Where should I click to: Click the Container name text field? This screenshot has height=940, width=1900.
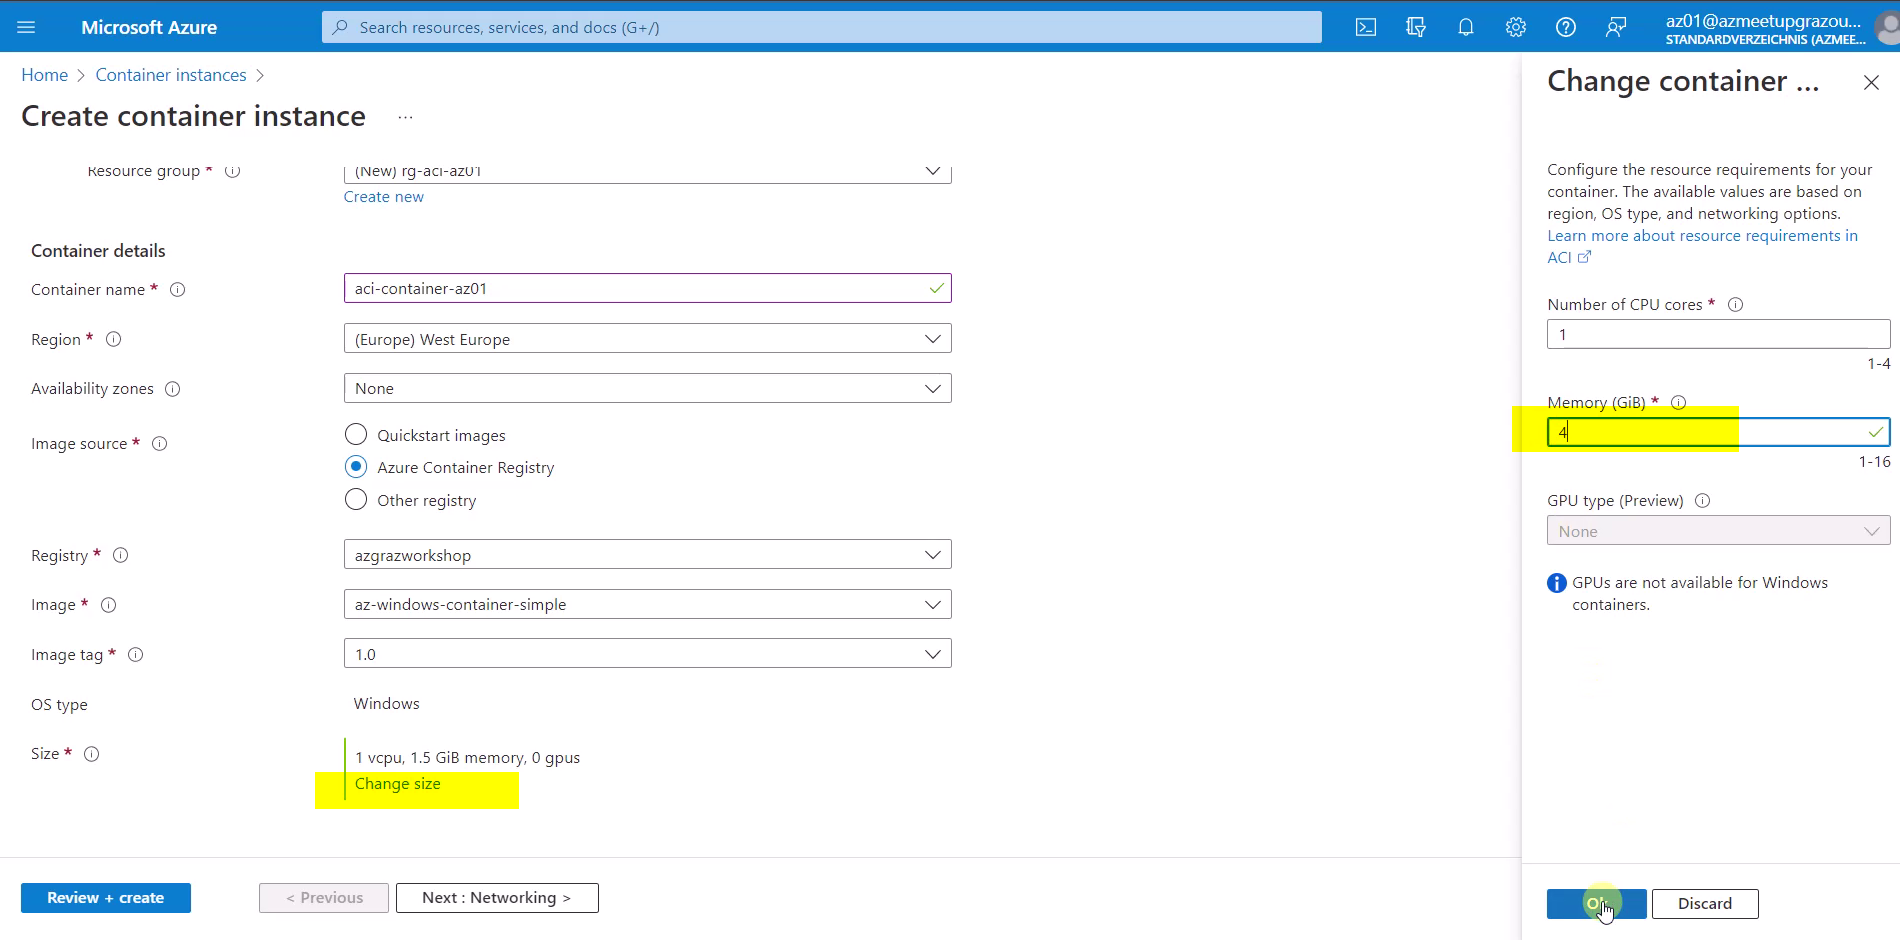click(x=647, y=288)
